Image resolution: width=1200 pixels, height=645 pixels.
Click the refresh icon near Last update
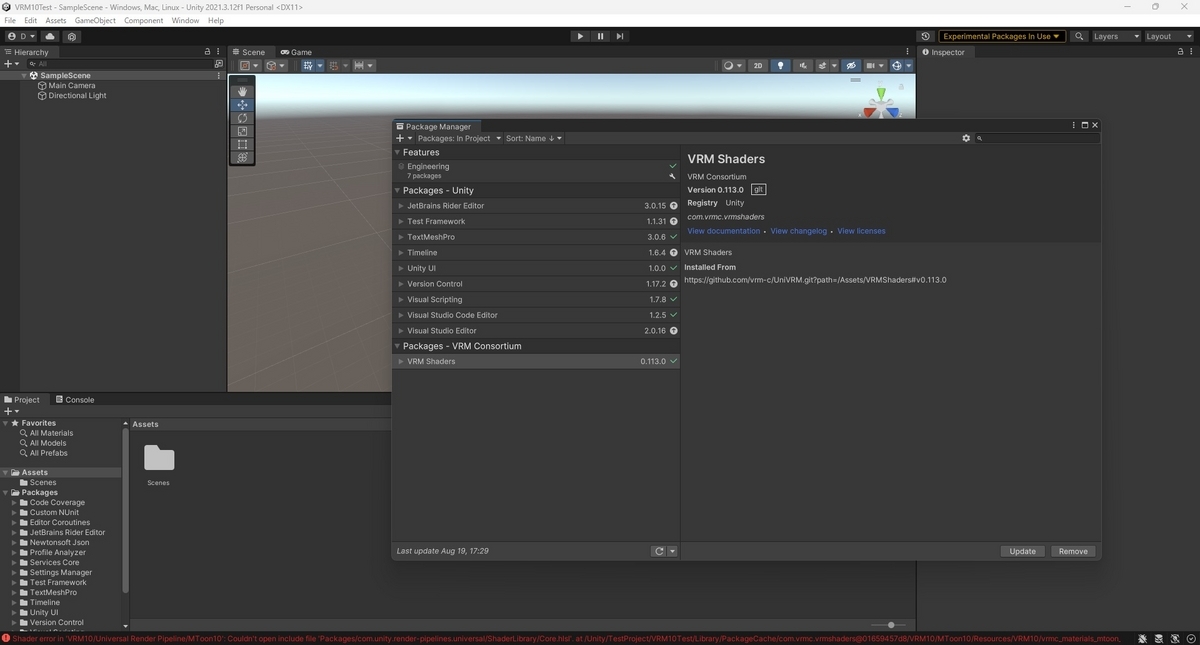[659, 550]
